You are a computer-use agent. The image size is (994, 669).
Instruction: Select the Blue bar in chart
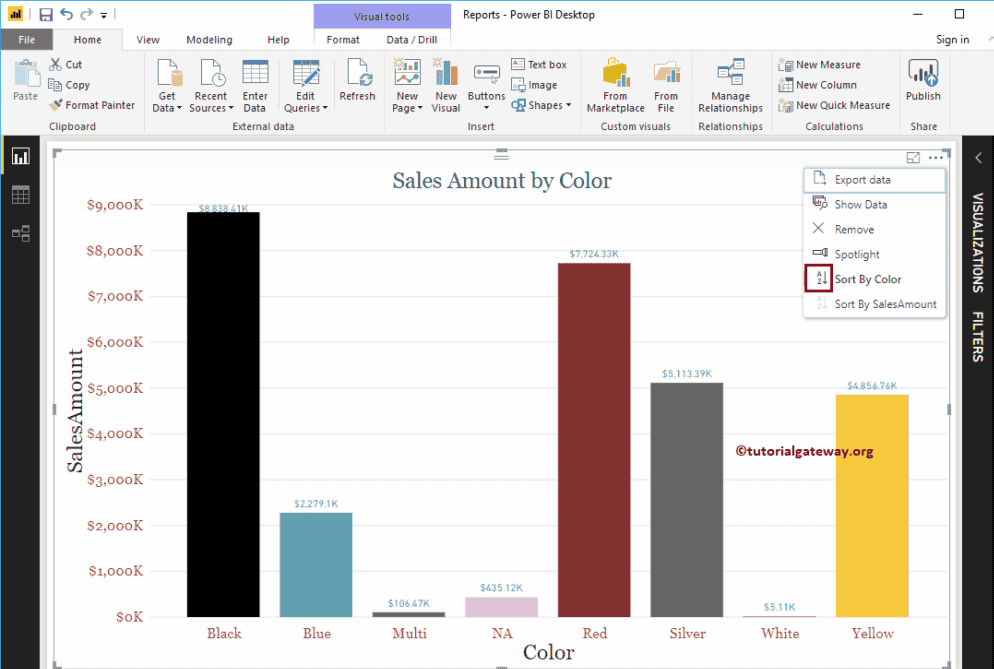tap(316, 564)
